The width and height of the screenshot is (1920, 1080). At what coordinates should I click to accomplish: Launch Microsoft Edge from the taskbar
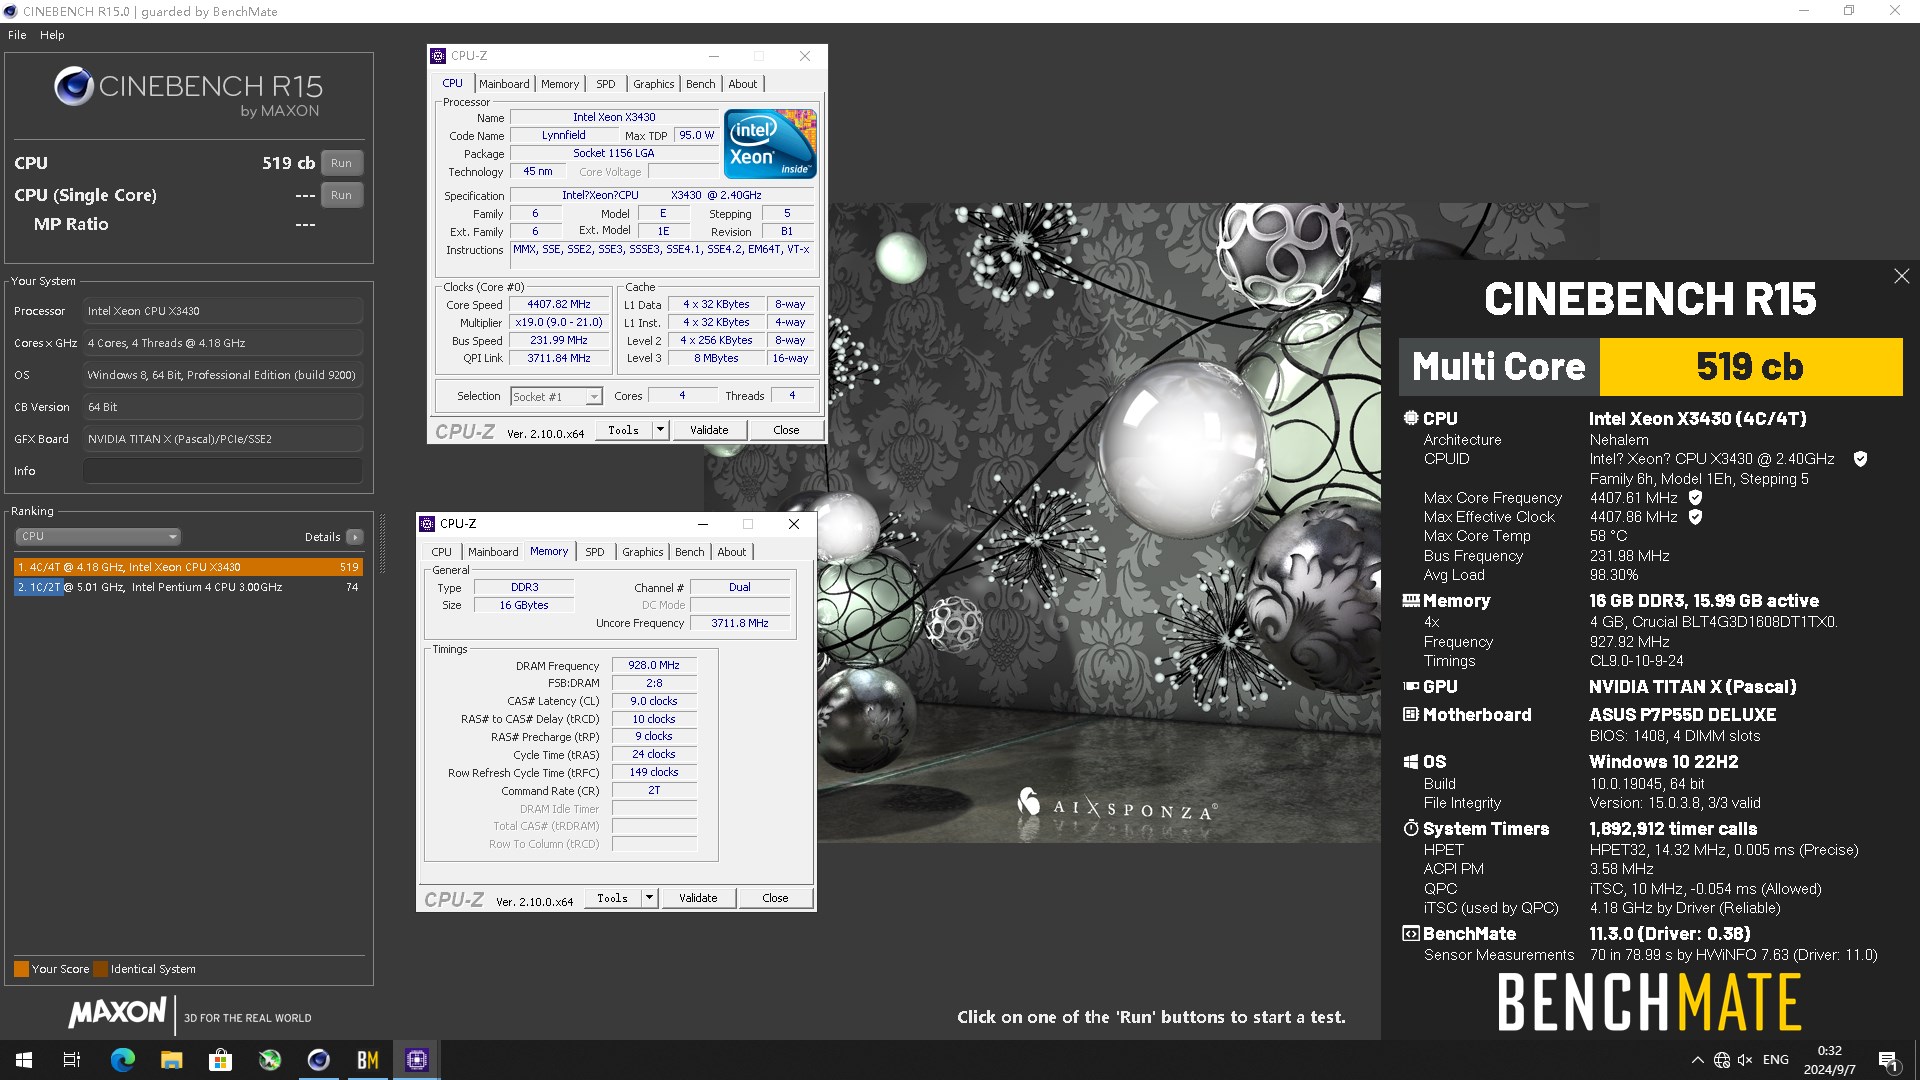tap(122, 1060)
